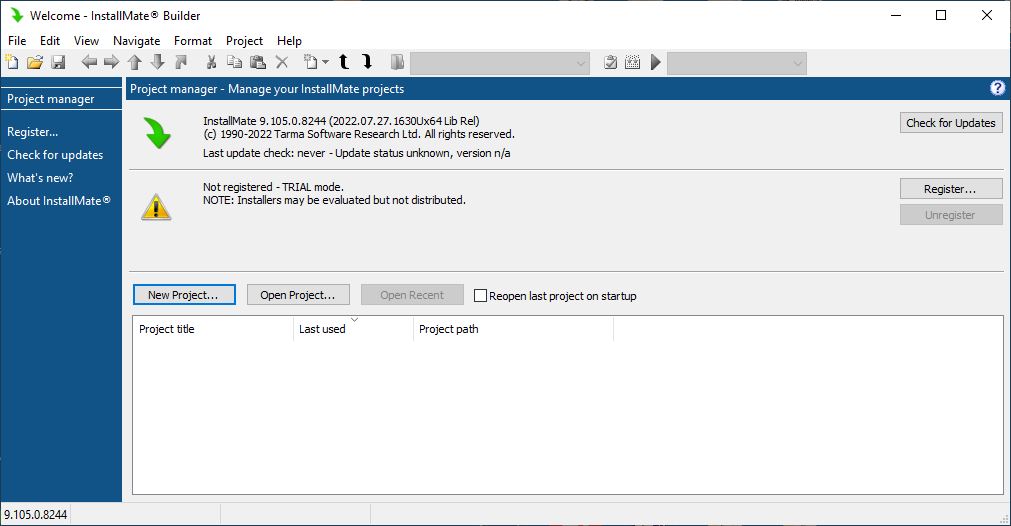Click the InstallMate 9.105.0.8244 version line
The image size is (1011, 526).
coord(341,121)
